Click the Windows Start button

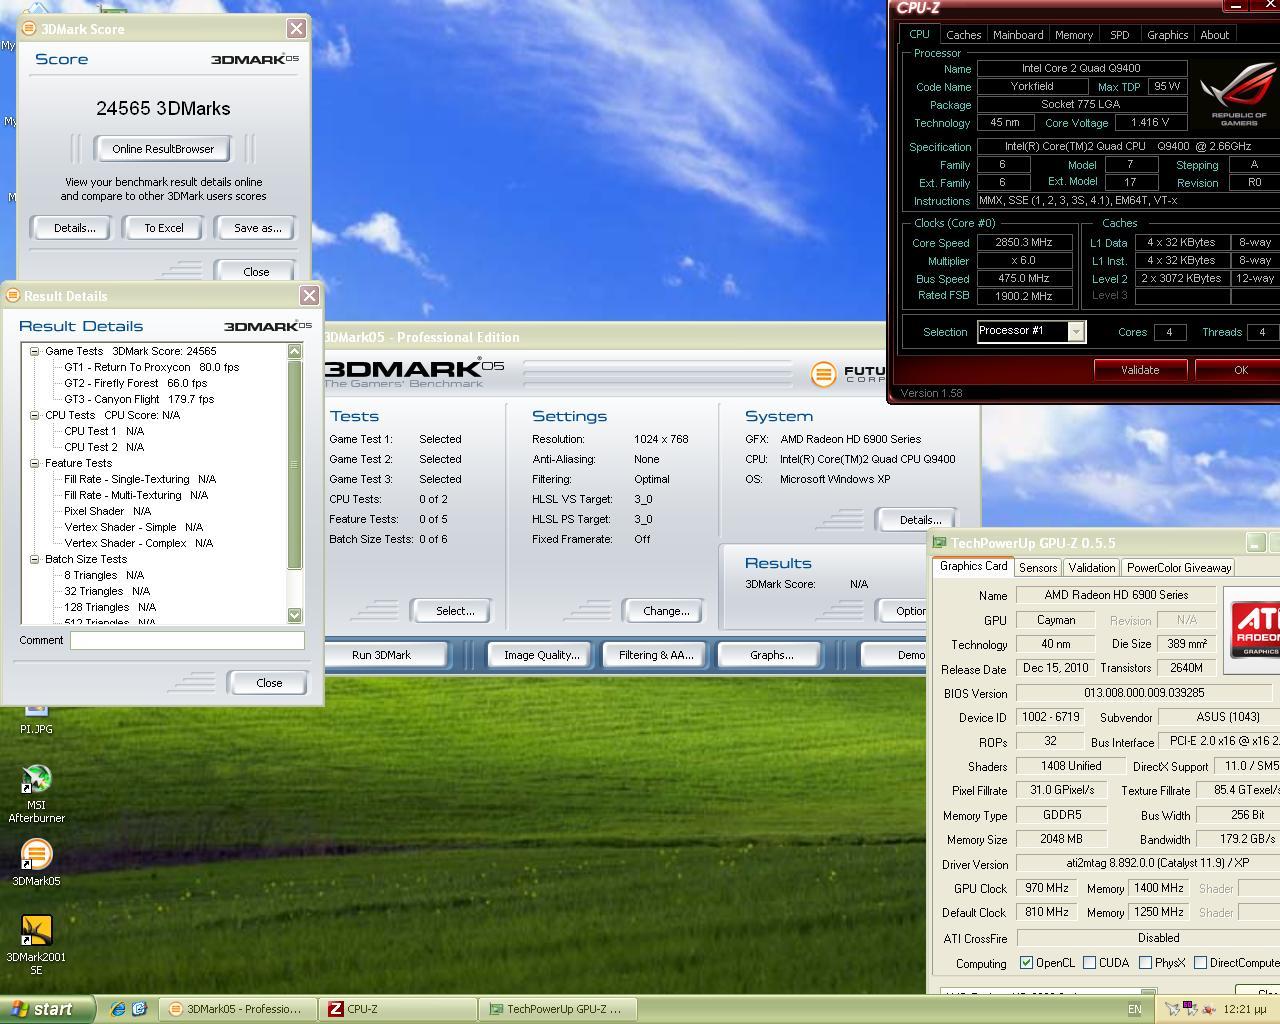click(x=46, y=1009)
